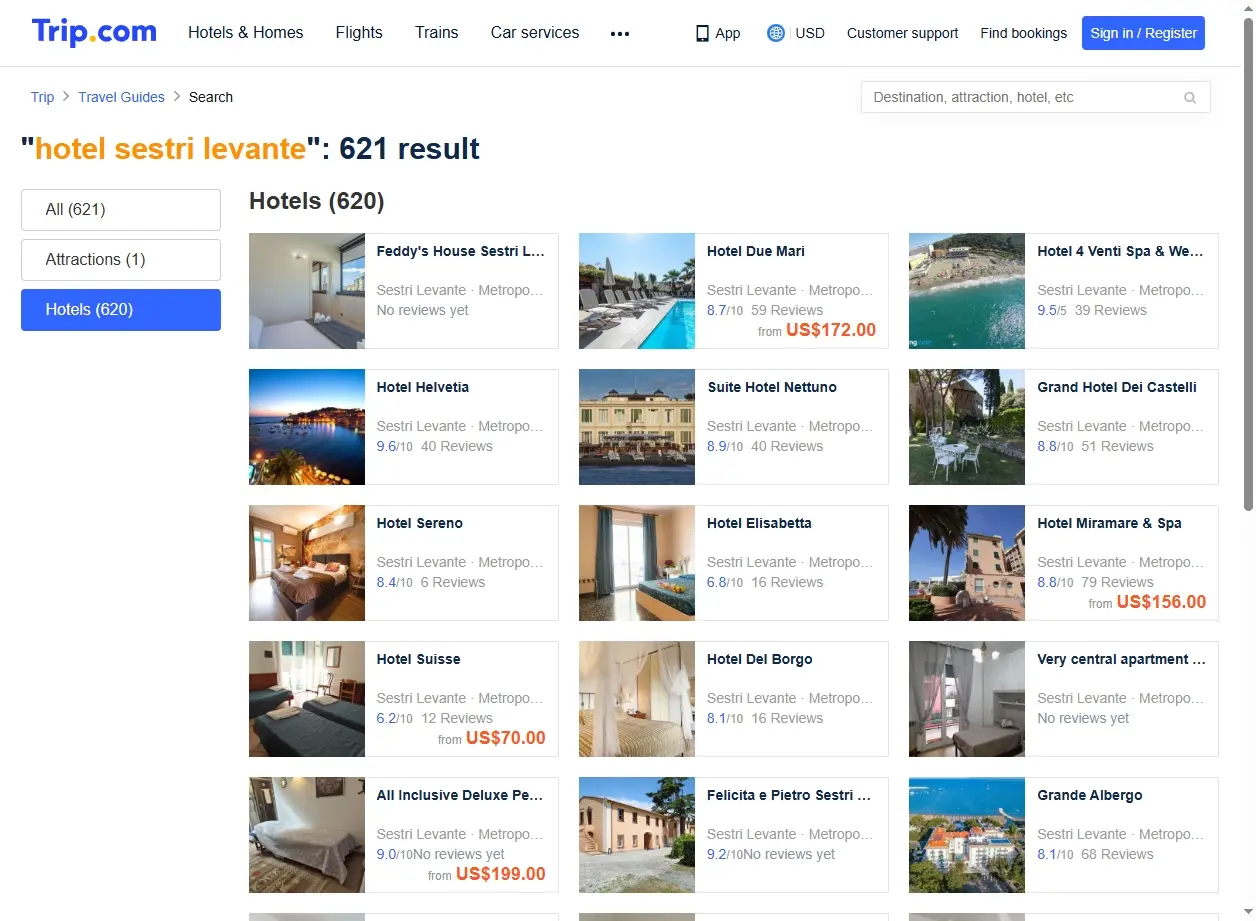Viewport: 1256px width, 921px height.
Task: Go to Travel Guides breadcrumb
Action: point(121,97)
